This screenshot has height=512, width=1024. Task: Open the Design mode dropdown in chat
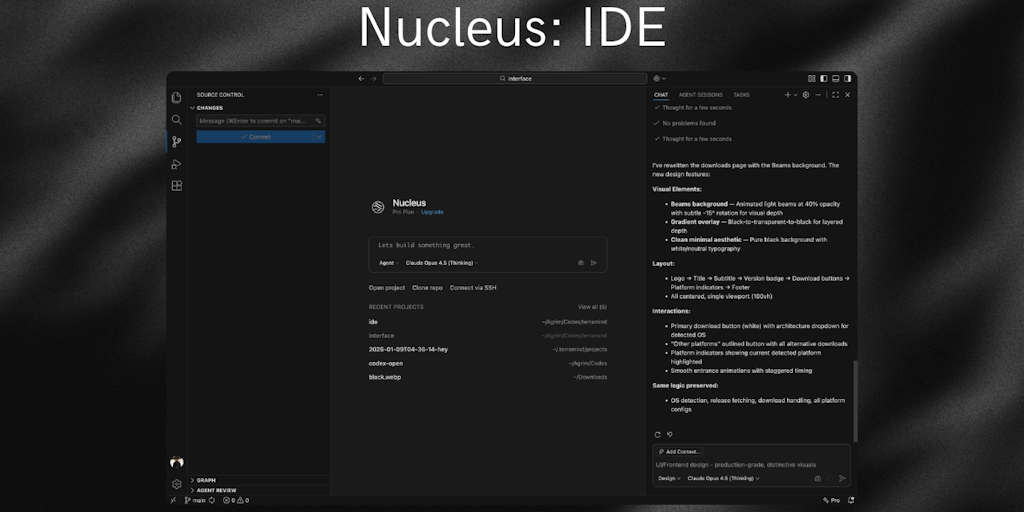point(668,478)
